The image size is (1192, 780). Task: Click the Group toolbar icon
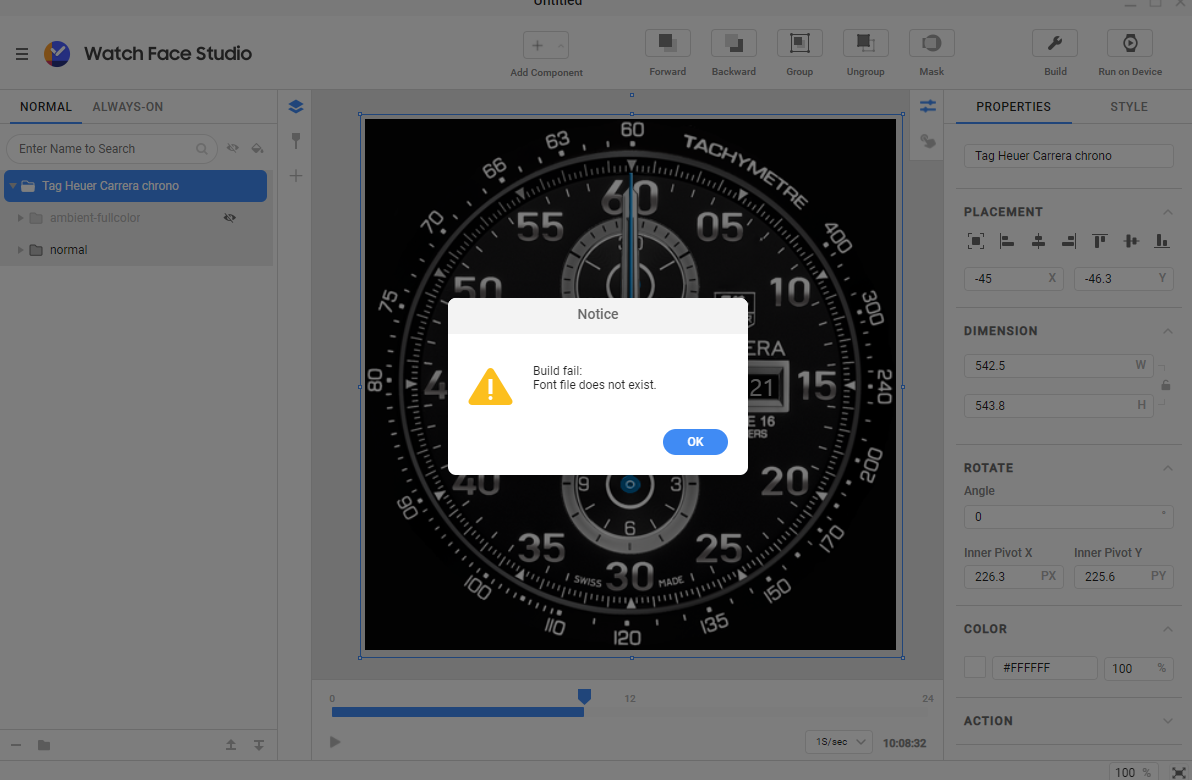[x=800, y=43]
